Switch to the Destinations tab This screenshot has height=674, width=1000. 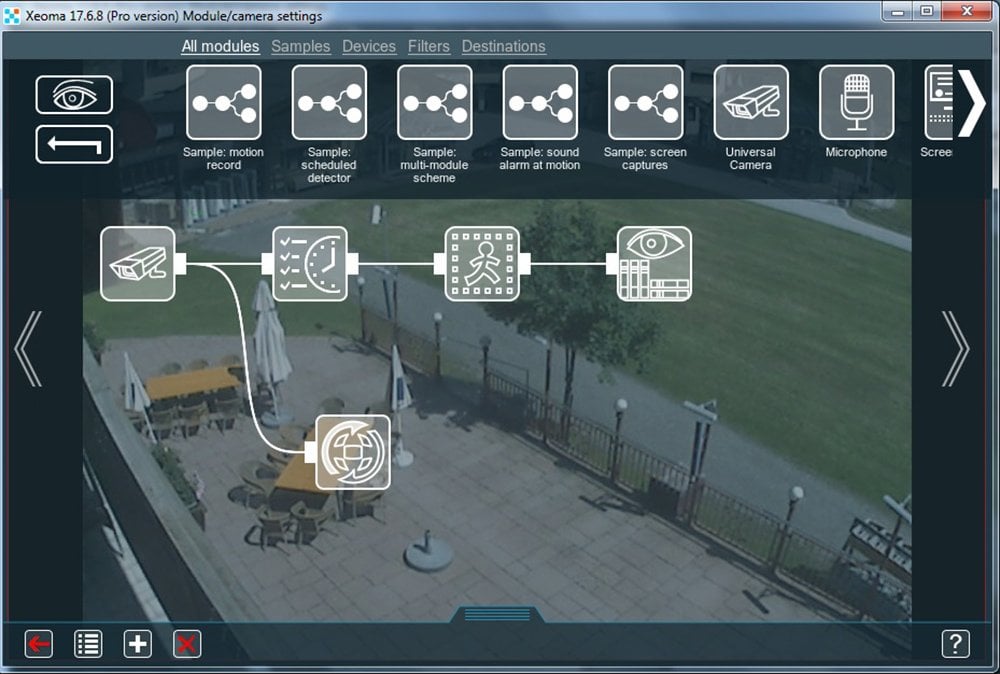(x=503, y=46)
